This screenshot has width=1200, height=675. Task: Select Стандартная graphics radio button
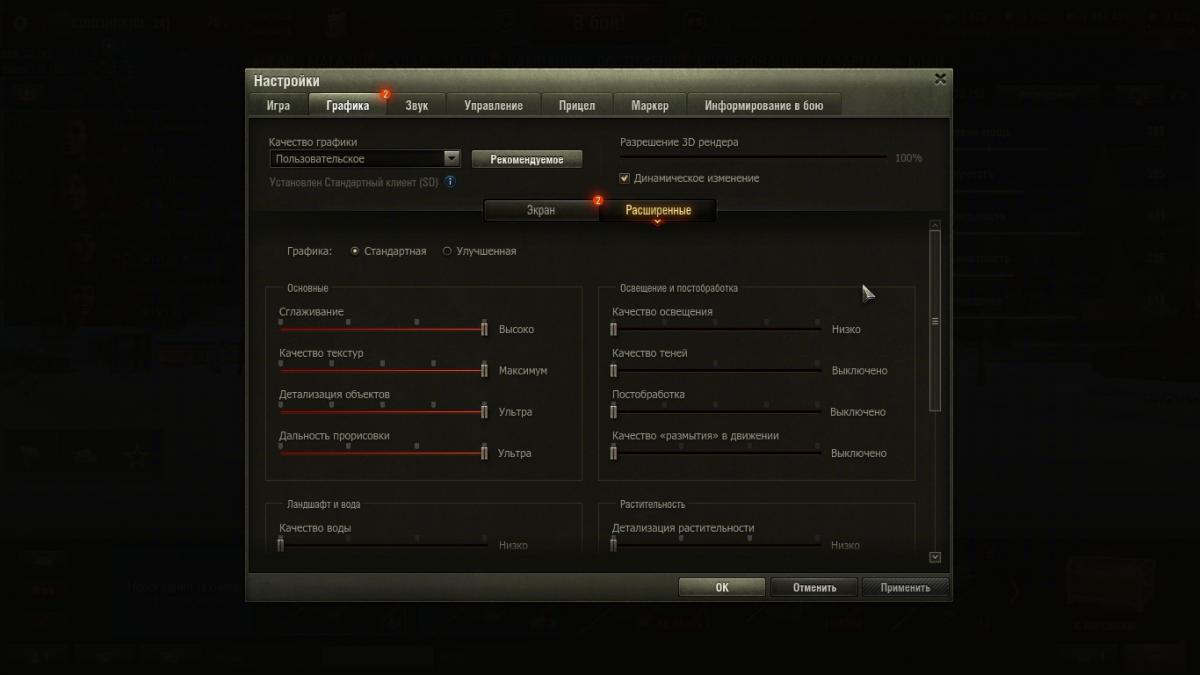[x=355, y=251]
